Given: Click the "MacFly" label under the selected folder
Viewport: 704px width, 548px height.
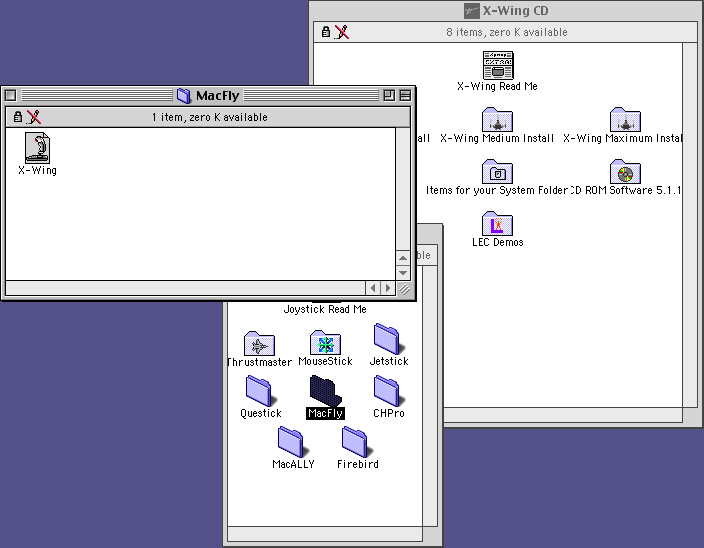Looking at the screenshot, I should click(326, 413).
